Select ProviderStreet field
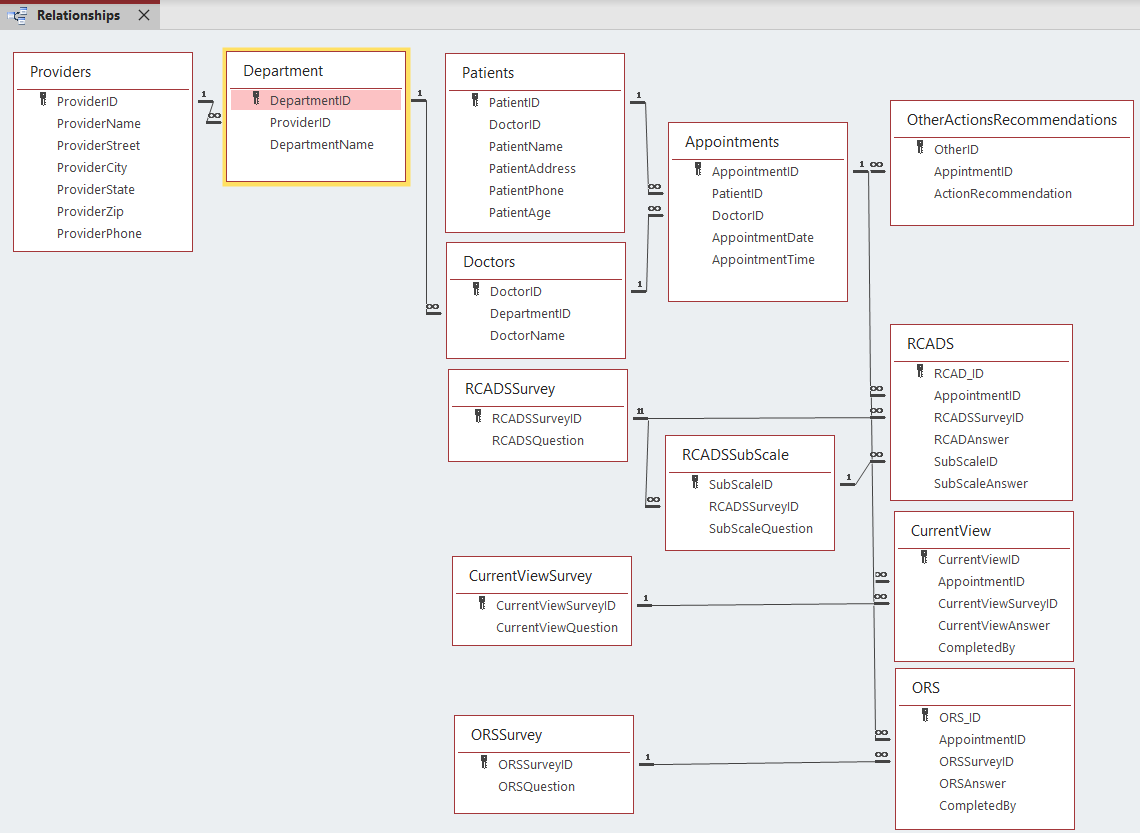The image size is (1140, 833). coord(98,145)
